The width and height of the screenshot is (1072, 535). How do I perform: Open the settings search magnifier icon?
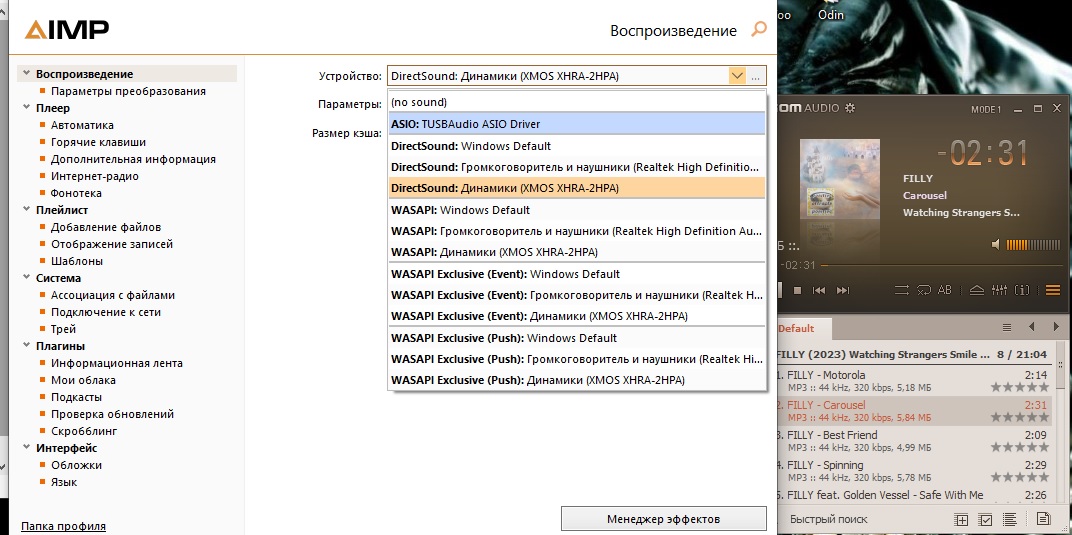tap(759, 30)
